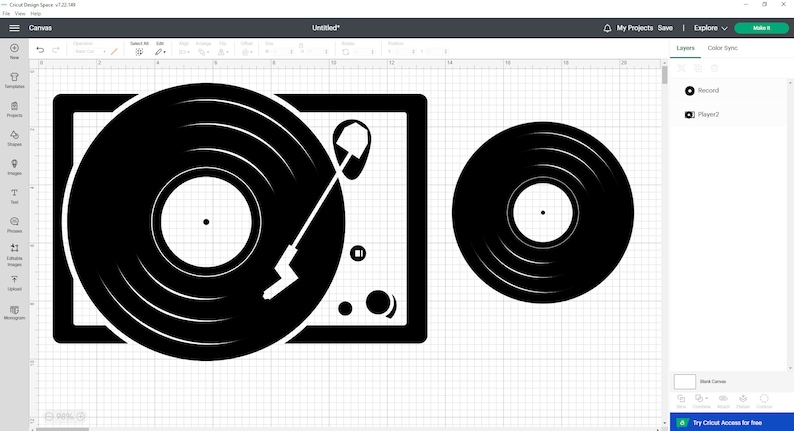Open the Shapes tool
This screenshot has height=431, width=794.
point(14,138)
